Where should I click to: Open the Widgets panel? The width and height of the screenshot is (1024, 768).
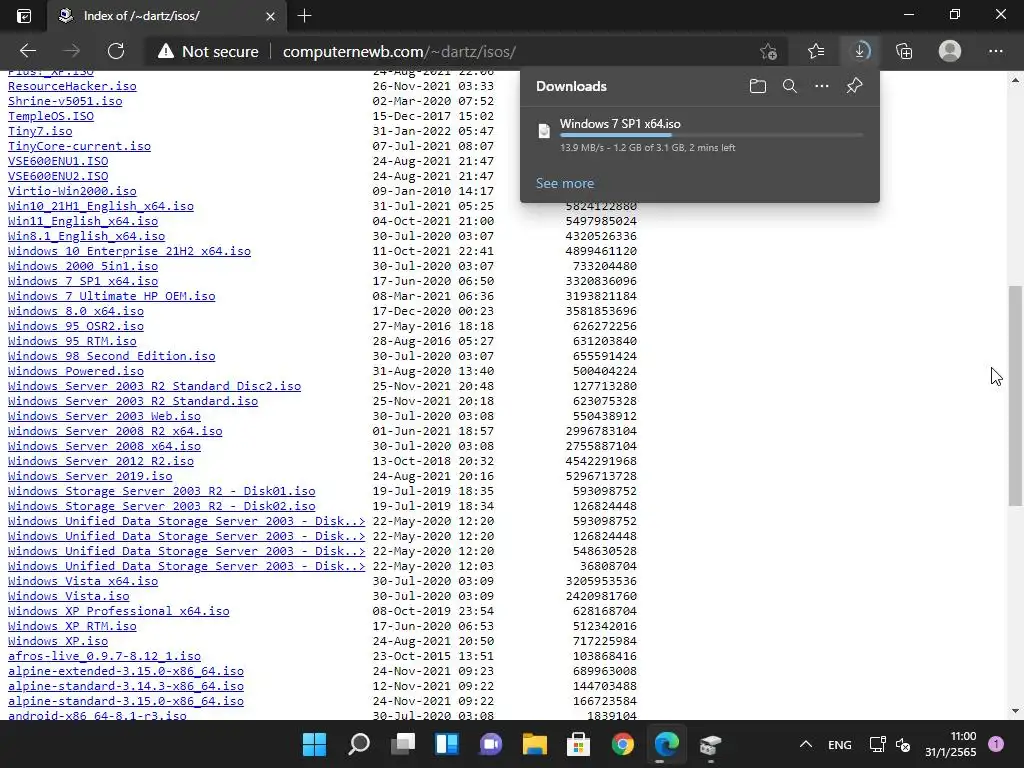click(x=447, y=744)
